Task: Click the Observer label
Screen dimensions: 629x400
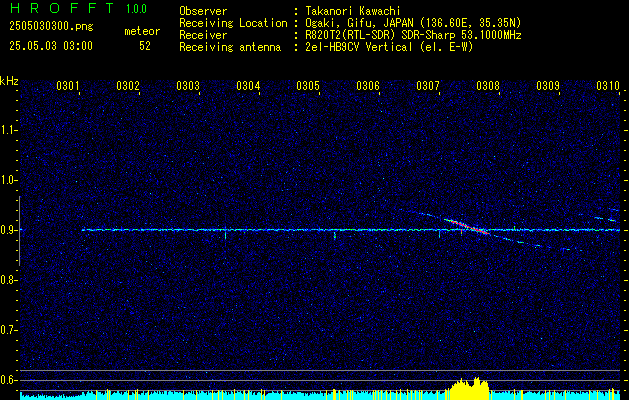Action: tap(203, 11)
